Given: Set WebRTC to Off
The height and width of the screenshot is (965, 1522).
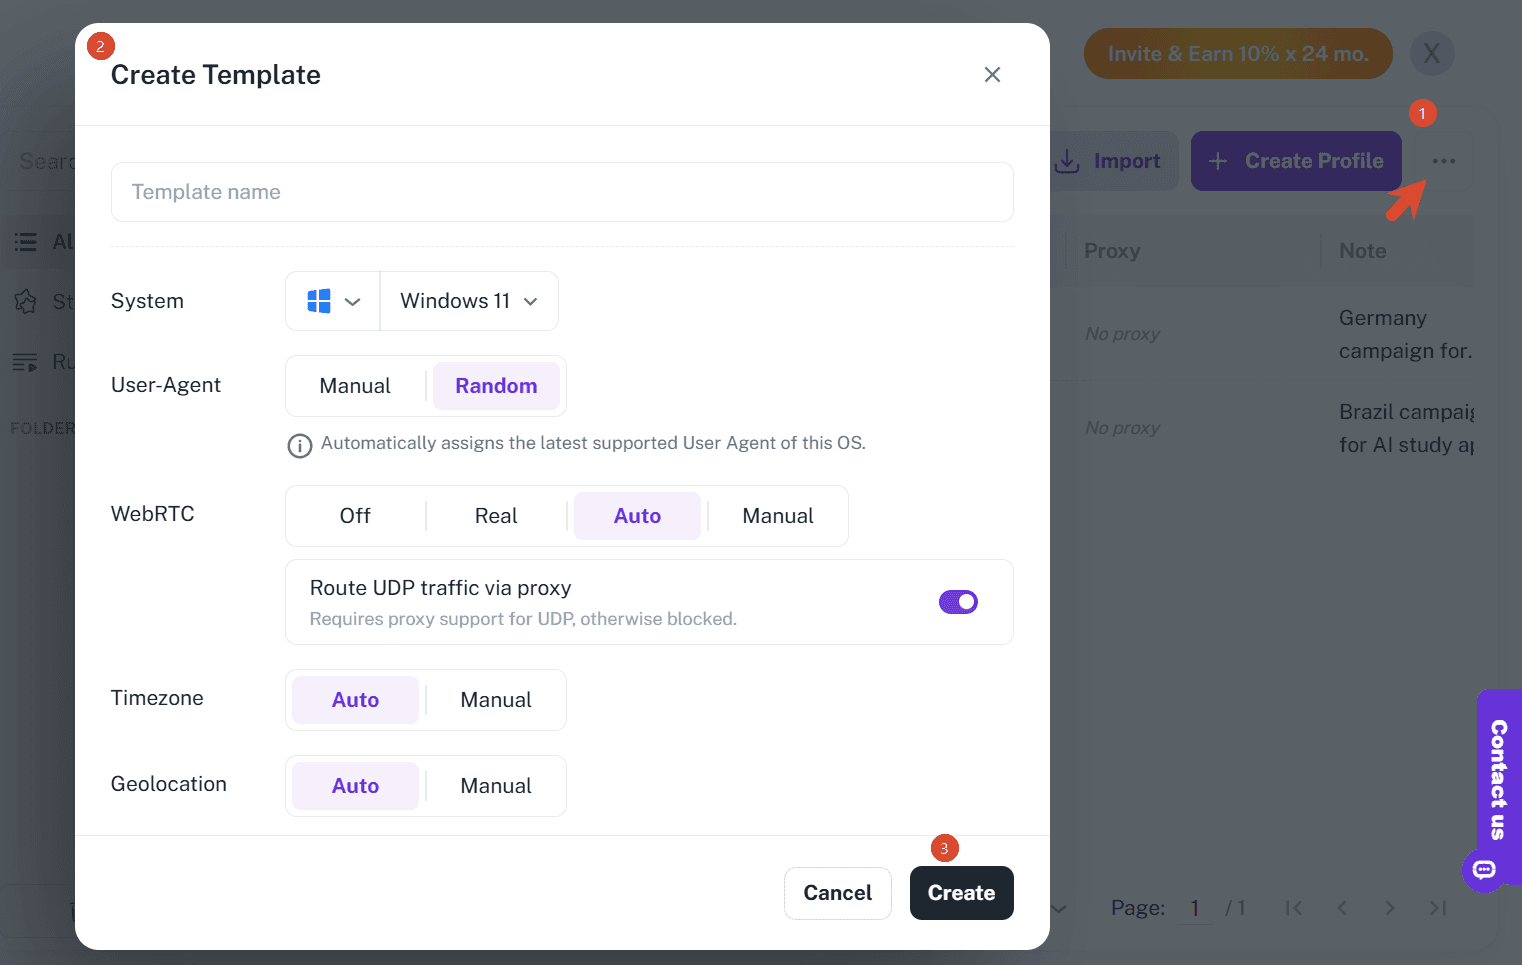Looking at the screenshot, I should pos(355,516).
